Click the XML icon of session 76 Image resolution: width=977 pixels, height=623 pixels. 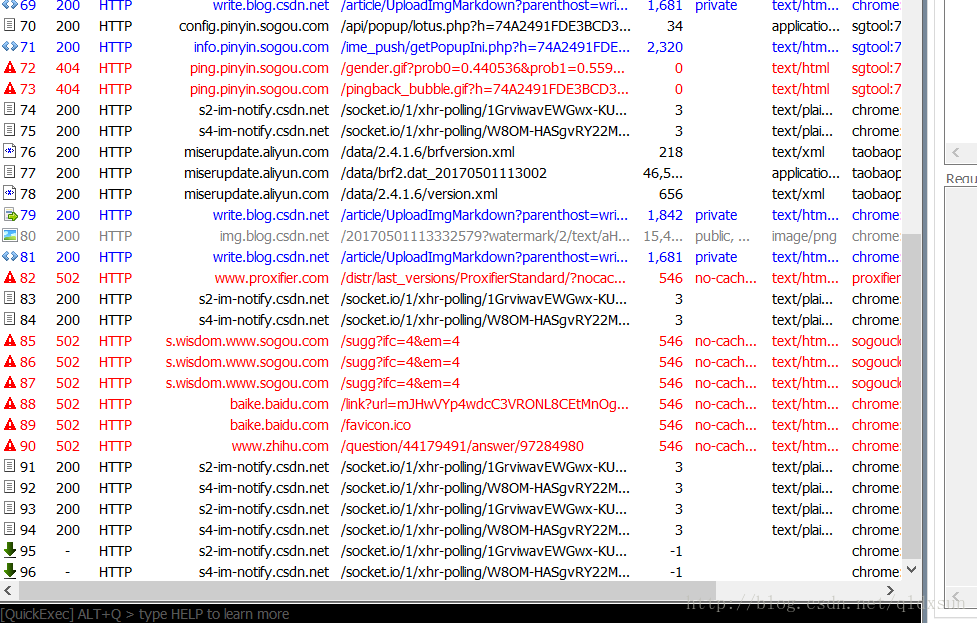pyautogui.click(x=9, y=151)
